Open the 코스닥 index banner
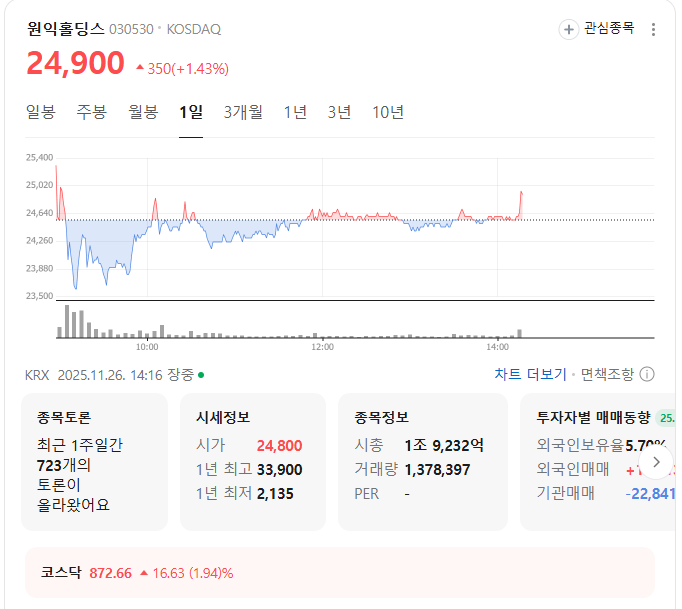The height and width of the screenshot is (609, 682). pos(340,572)
